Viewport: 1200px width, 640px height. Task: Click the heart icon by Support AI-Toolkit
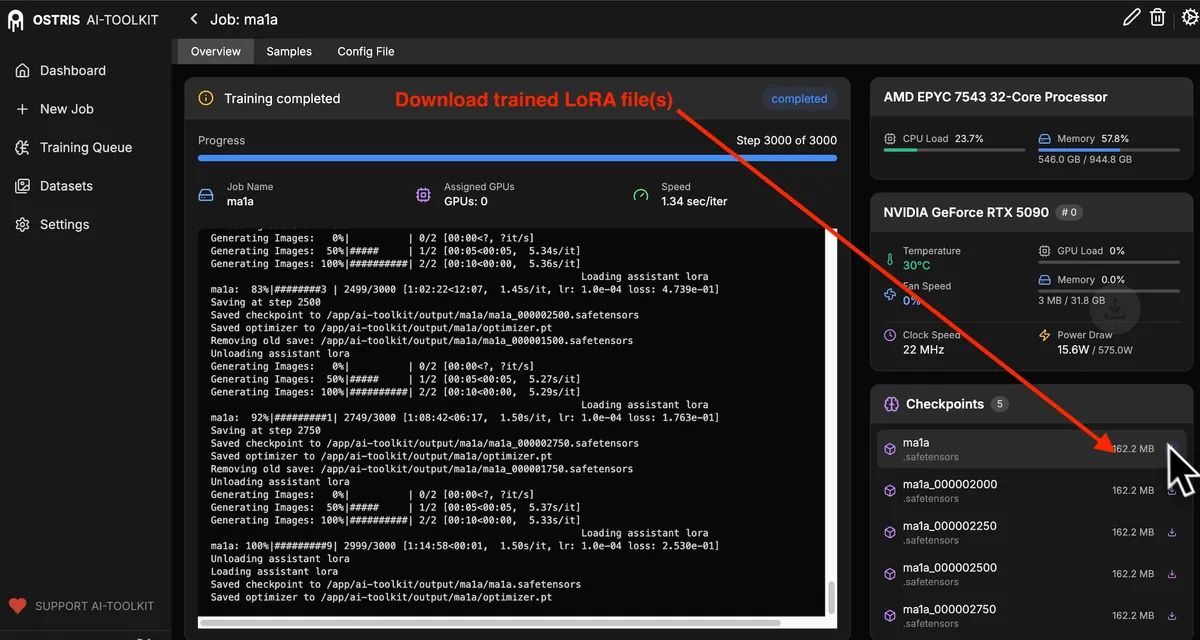(x=17, y=606)
